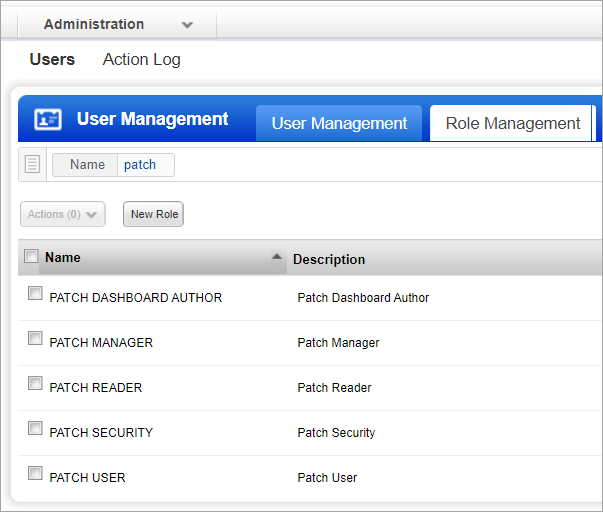Open the PATCH MANAGER role name
Screen dimensions: 603x512
(x=101, y=342)
